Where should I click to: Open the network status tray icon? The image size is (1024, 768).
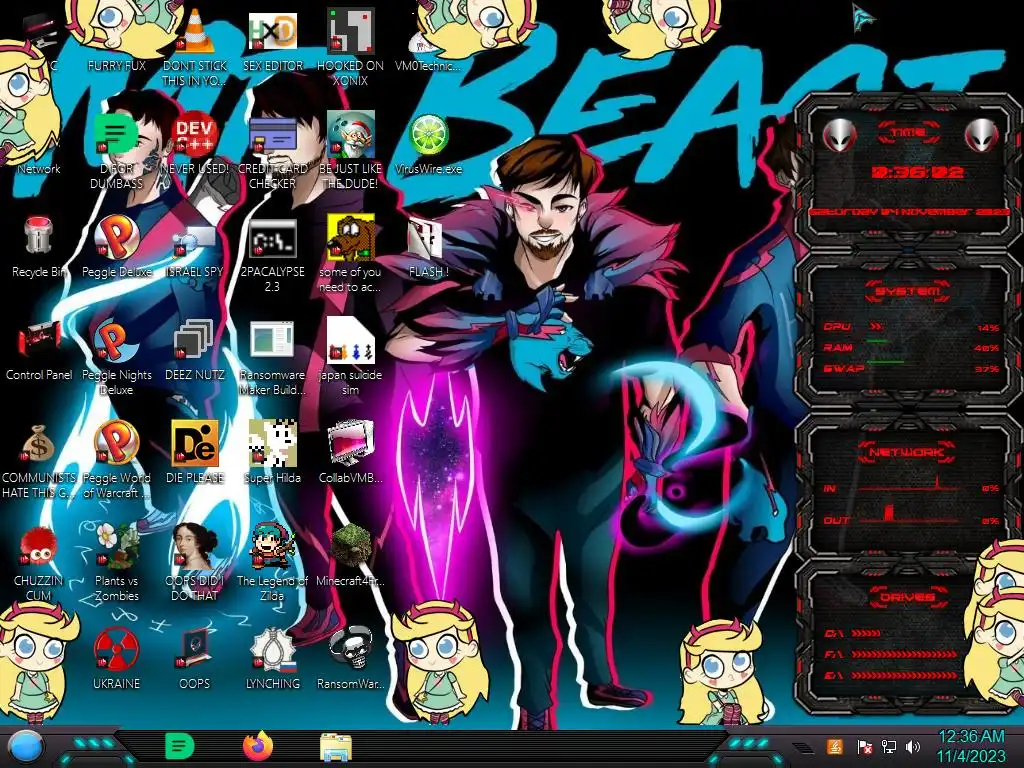889,746
